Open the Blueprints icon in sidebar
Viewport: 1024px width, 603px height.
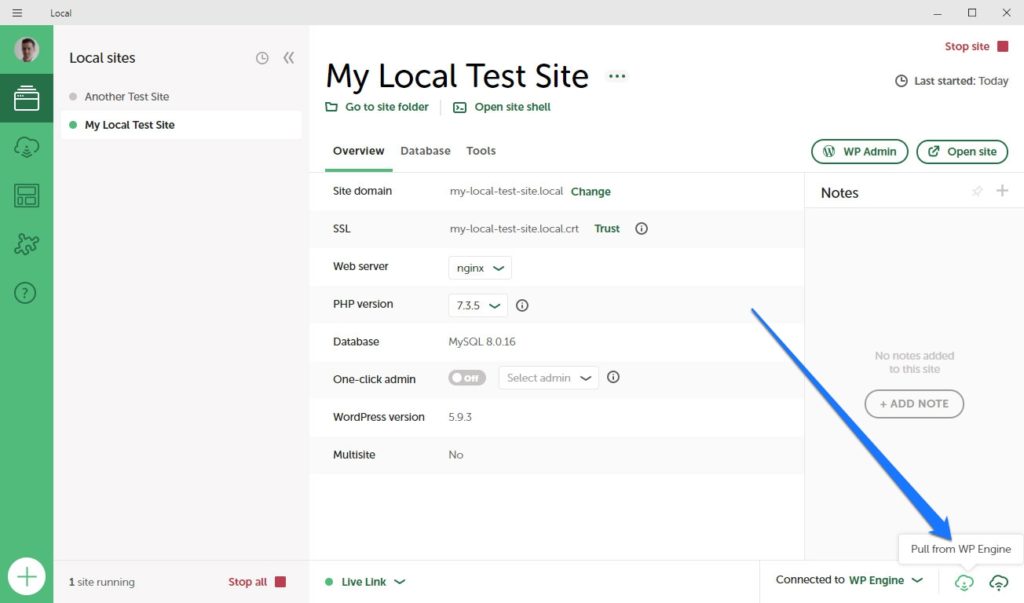click(26, 196)
